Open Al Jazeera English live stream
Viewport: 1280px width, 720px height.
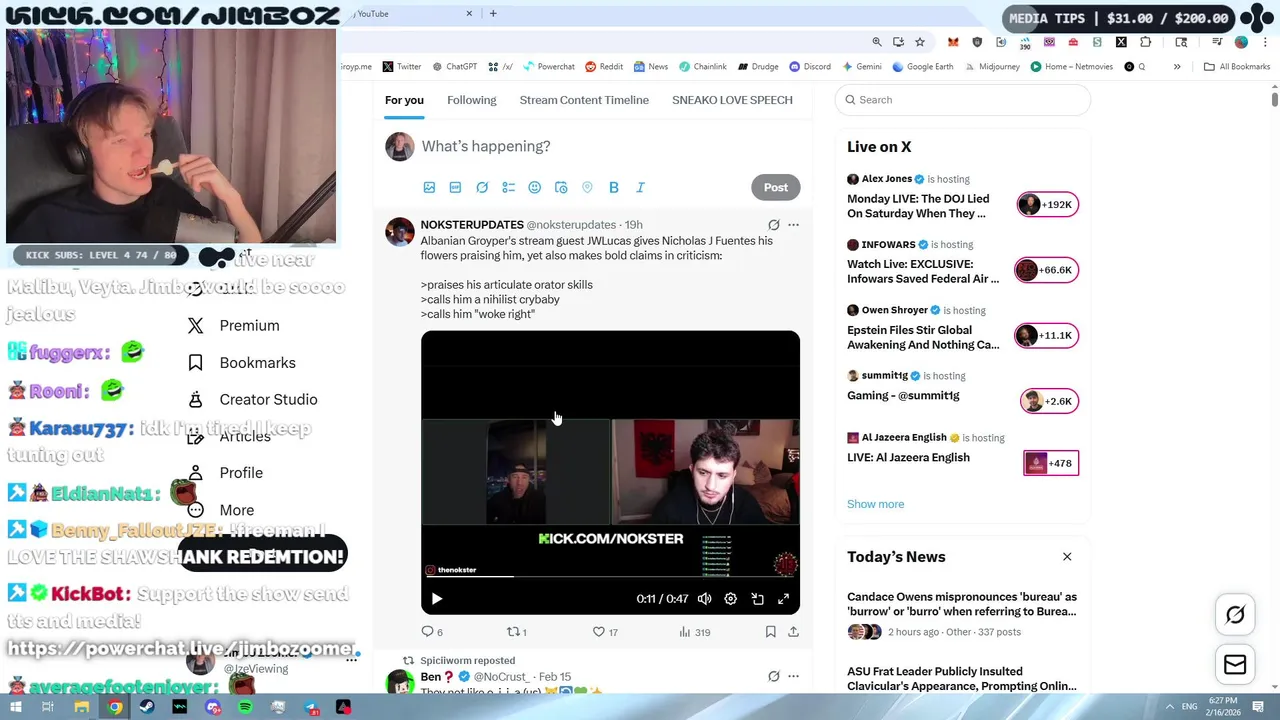(x=962, y=452)
